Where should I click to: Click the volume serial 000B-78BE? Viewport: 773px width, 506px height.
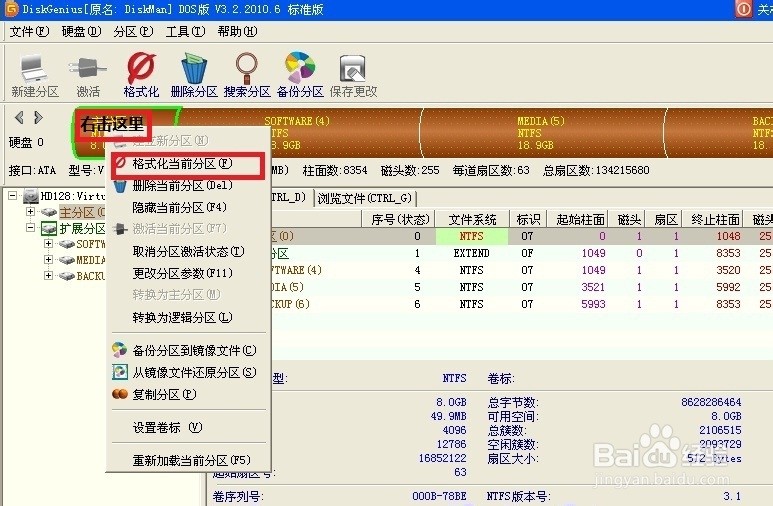439,496
